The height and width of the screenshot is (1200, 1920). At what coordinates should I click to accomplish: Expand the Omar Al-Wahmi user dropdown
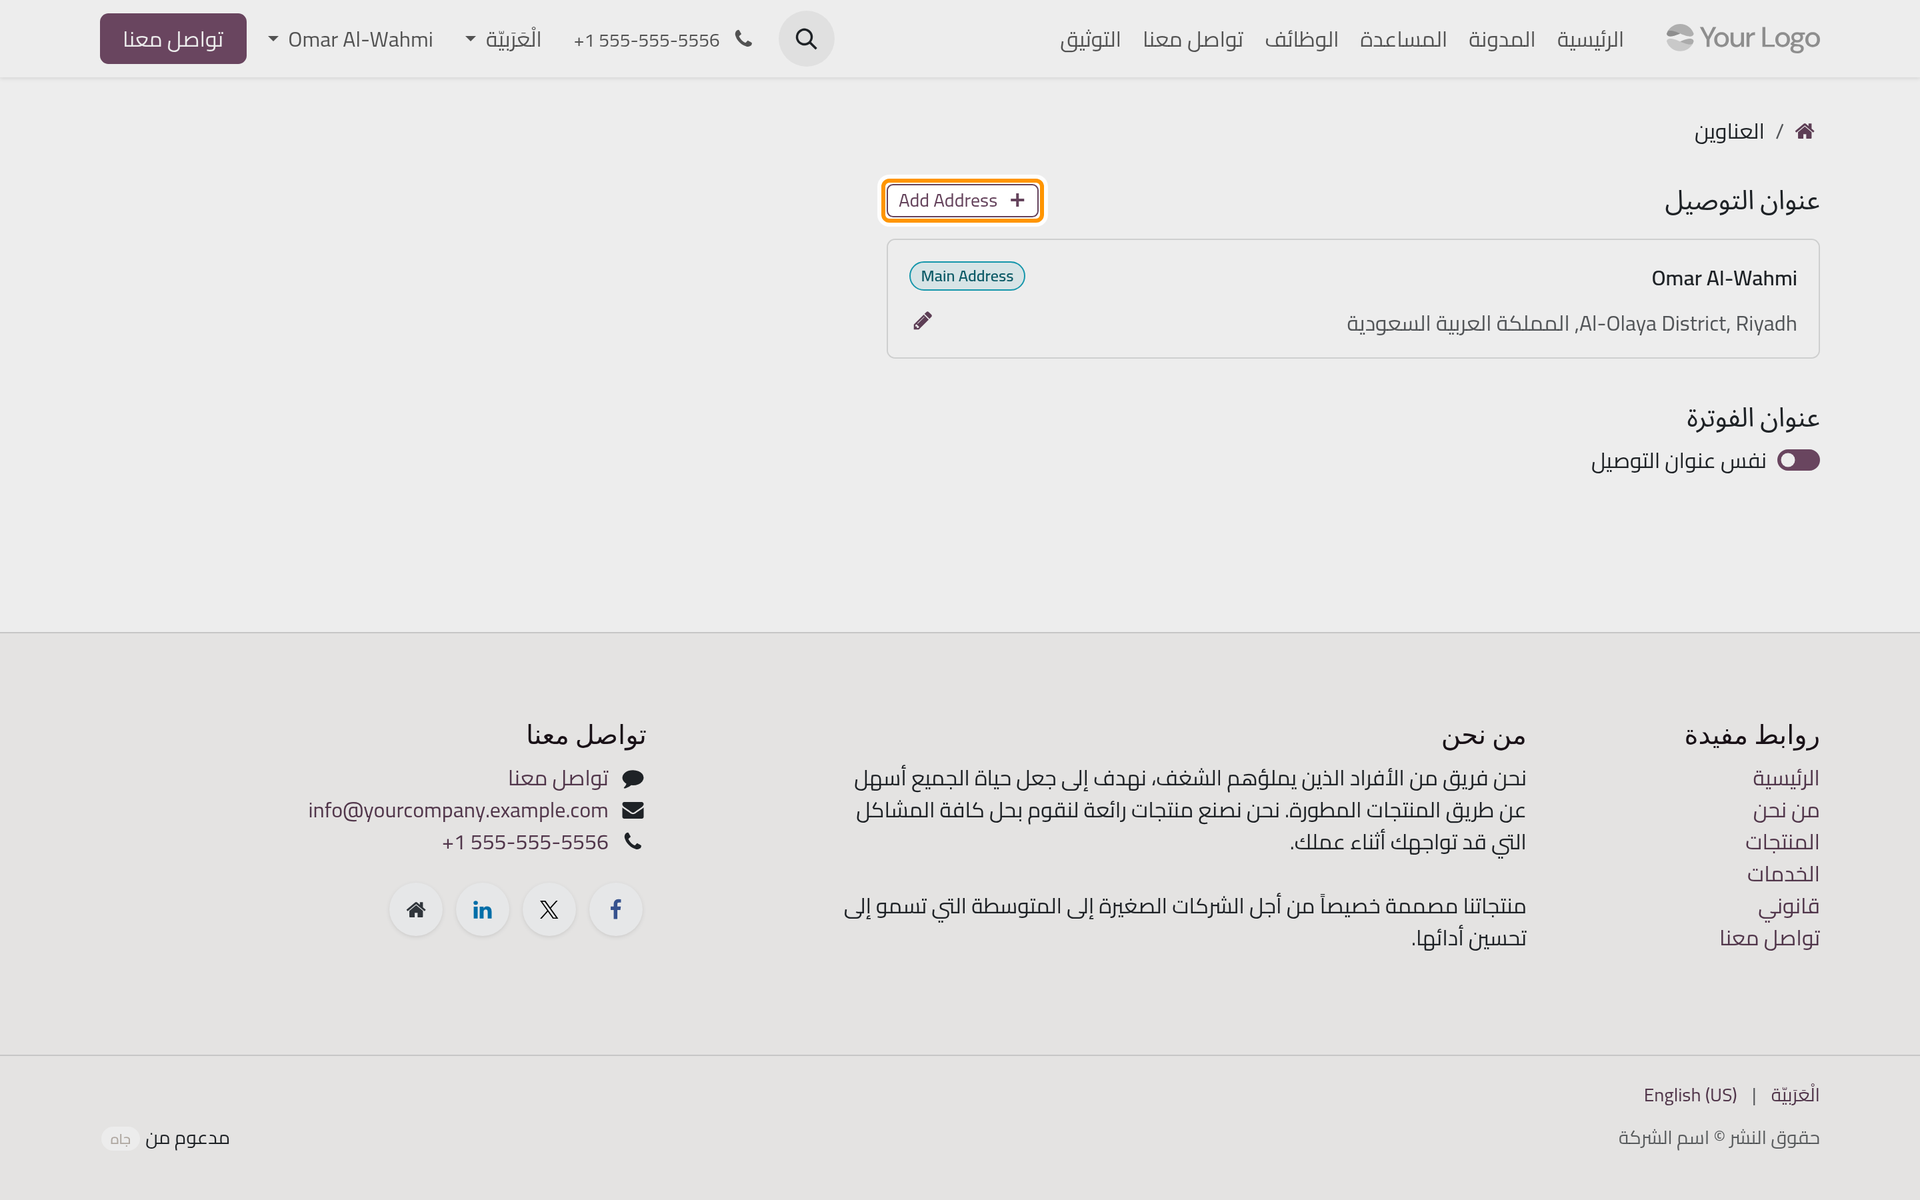tap(351, 39)
